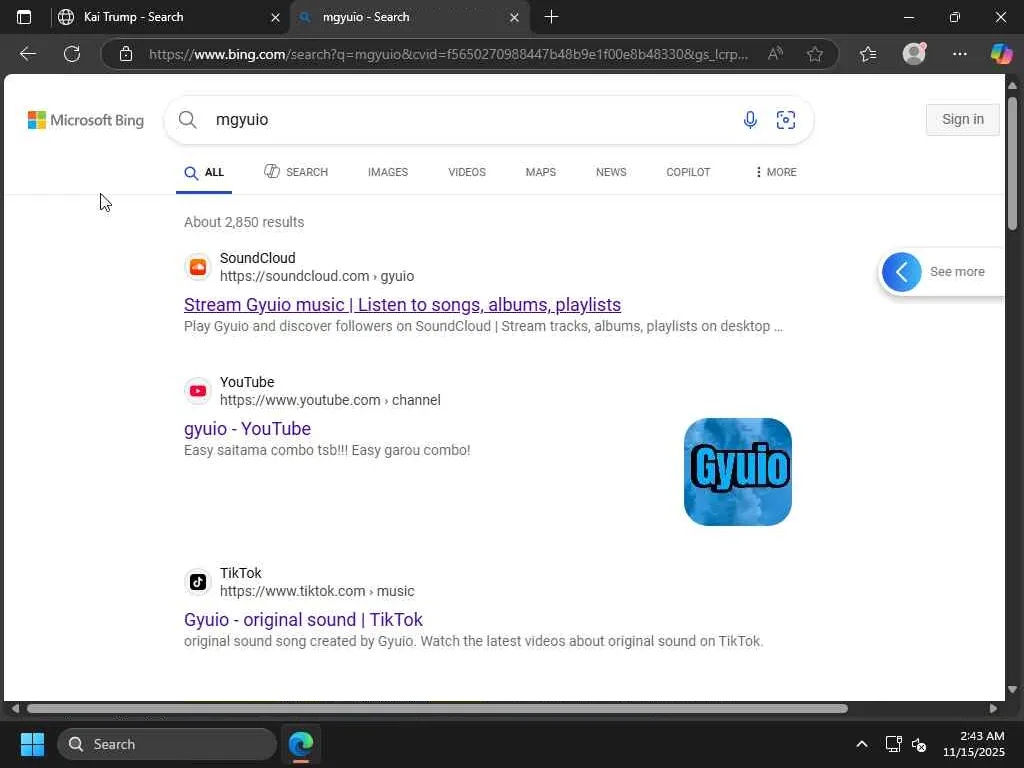The width and height of the screenshot is (1024, 768).
Task: Switch to NEWS results
Action: (611, 172)
